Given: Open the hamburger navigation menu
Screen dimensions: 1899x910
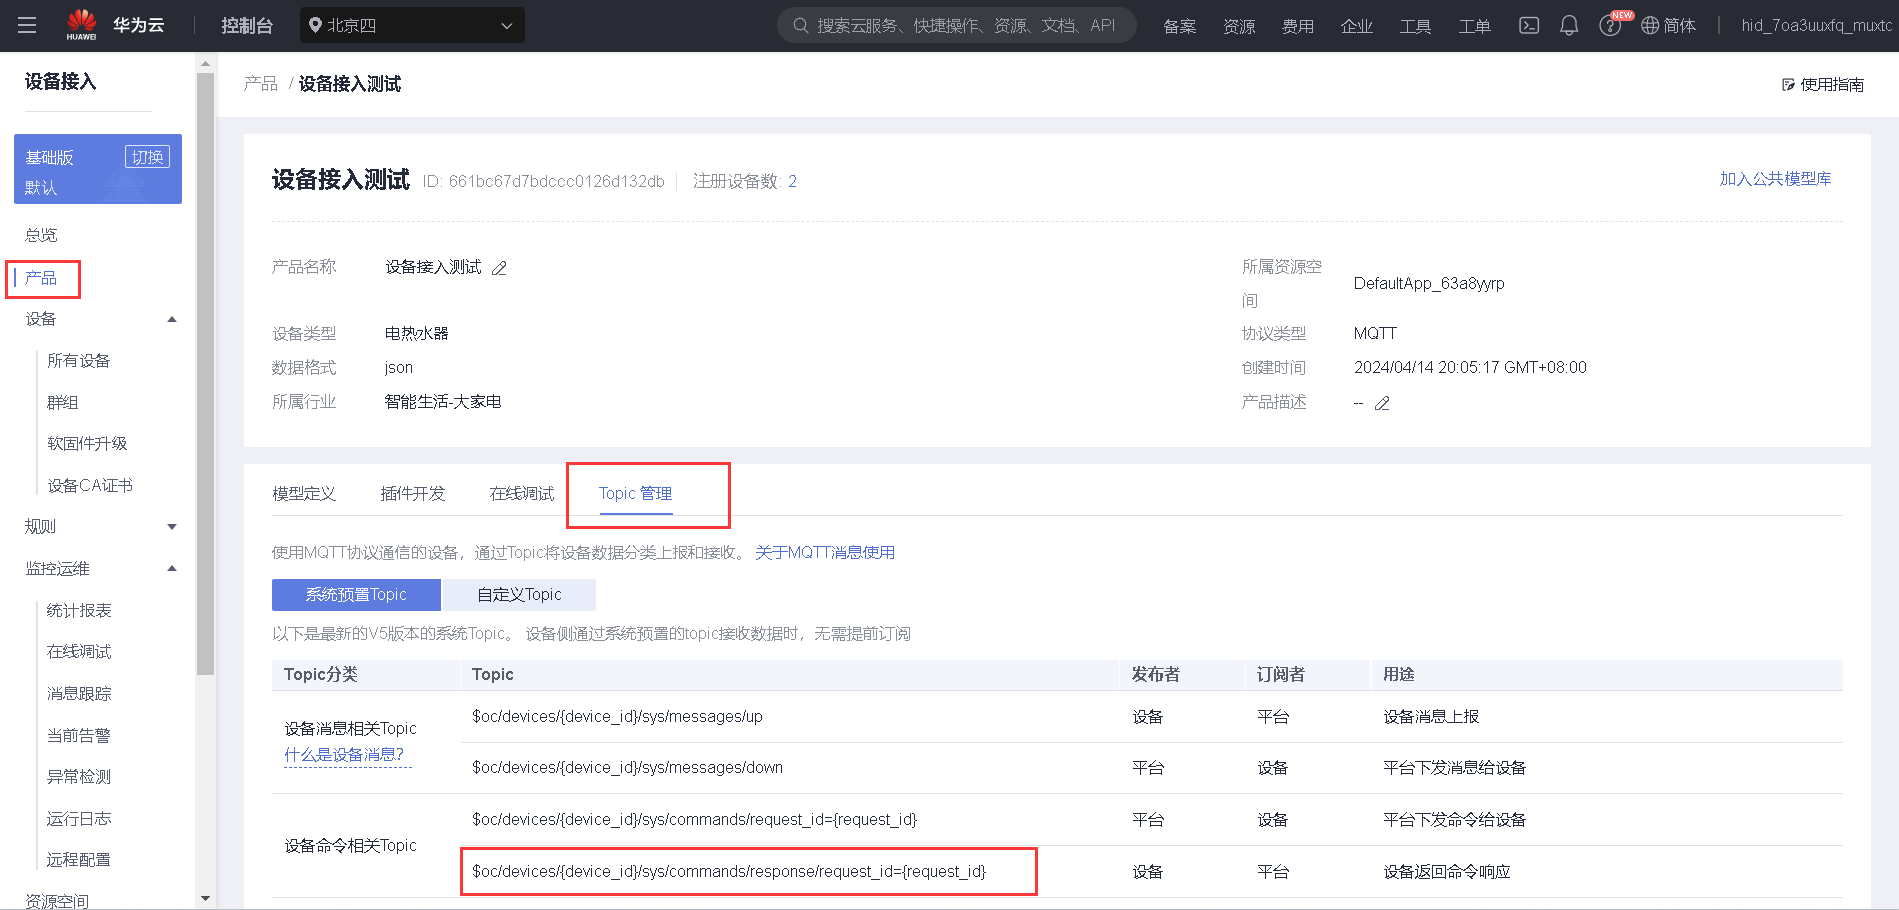Looking at the screenshot, I should [27, 25].
